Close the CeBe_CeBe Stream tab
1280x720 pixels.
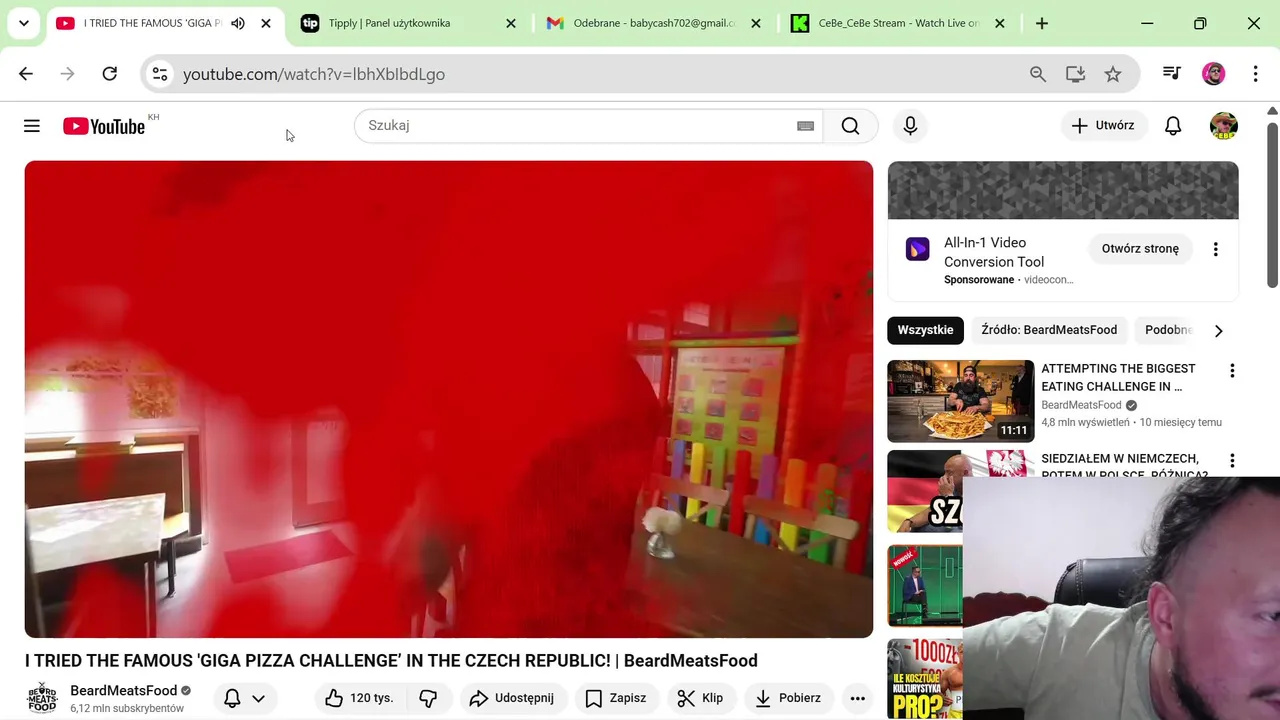(x=1000, y=23)
